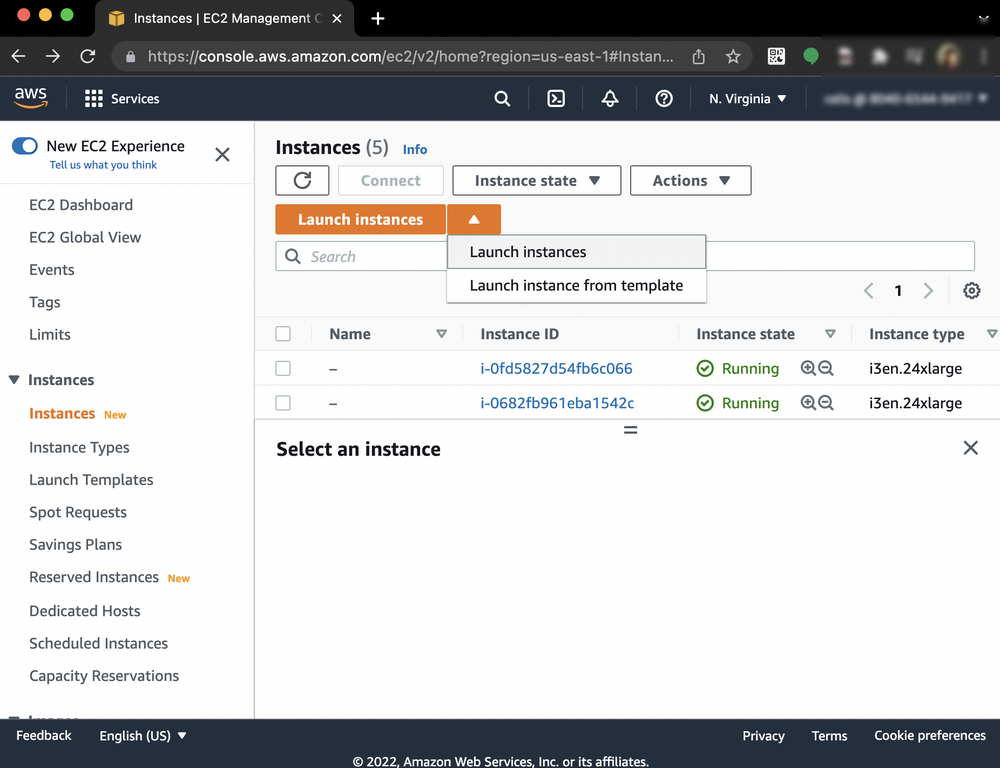This screenshot has height=768, width=1000.
Task: Check the i-0682fb961eba1542c instance row
Action: tap(283, 403)
